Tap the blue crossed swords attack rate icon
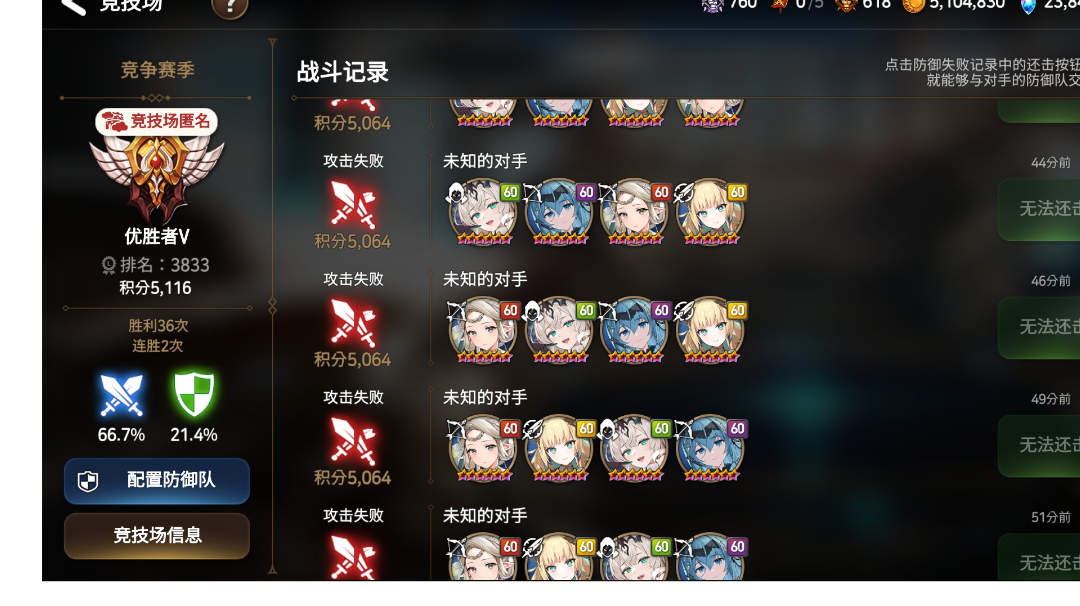The width and height of the screenshot is (1080, 606). coord(121,395)
